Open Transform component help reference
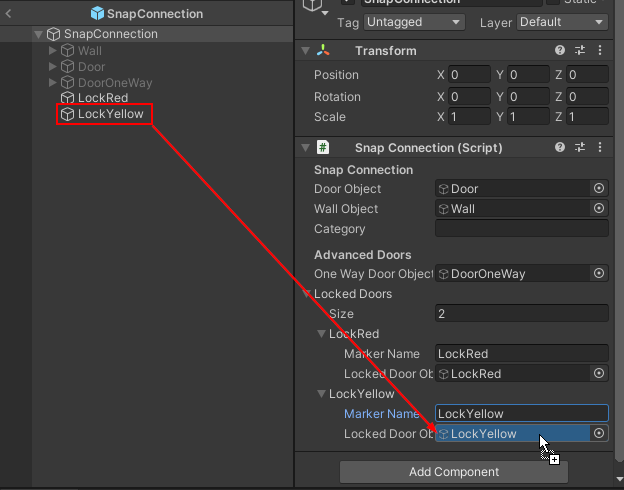The width and height of the screenshot is (624, 490). [x=560, y=51]
